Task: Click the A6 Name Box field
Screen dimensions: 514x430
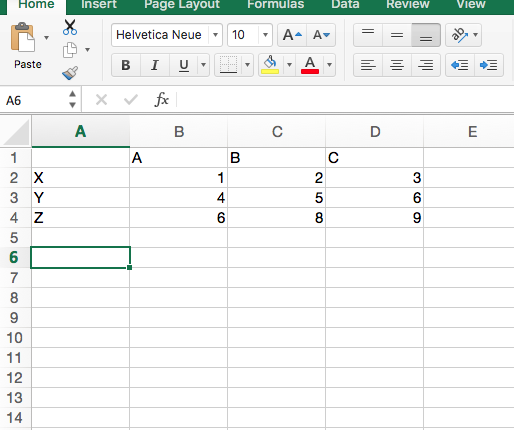Action: pyautogui.click(x=33, y=100)
